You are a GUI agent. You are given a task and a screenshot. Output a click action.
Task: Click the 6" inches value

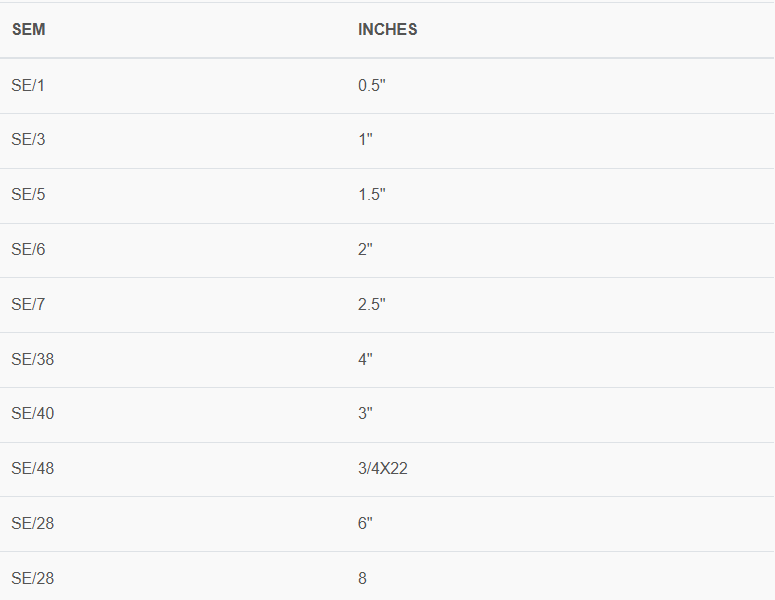point(365,523)
